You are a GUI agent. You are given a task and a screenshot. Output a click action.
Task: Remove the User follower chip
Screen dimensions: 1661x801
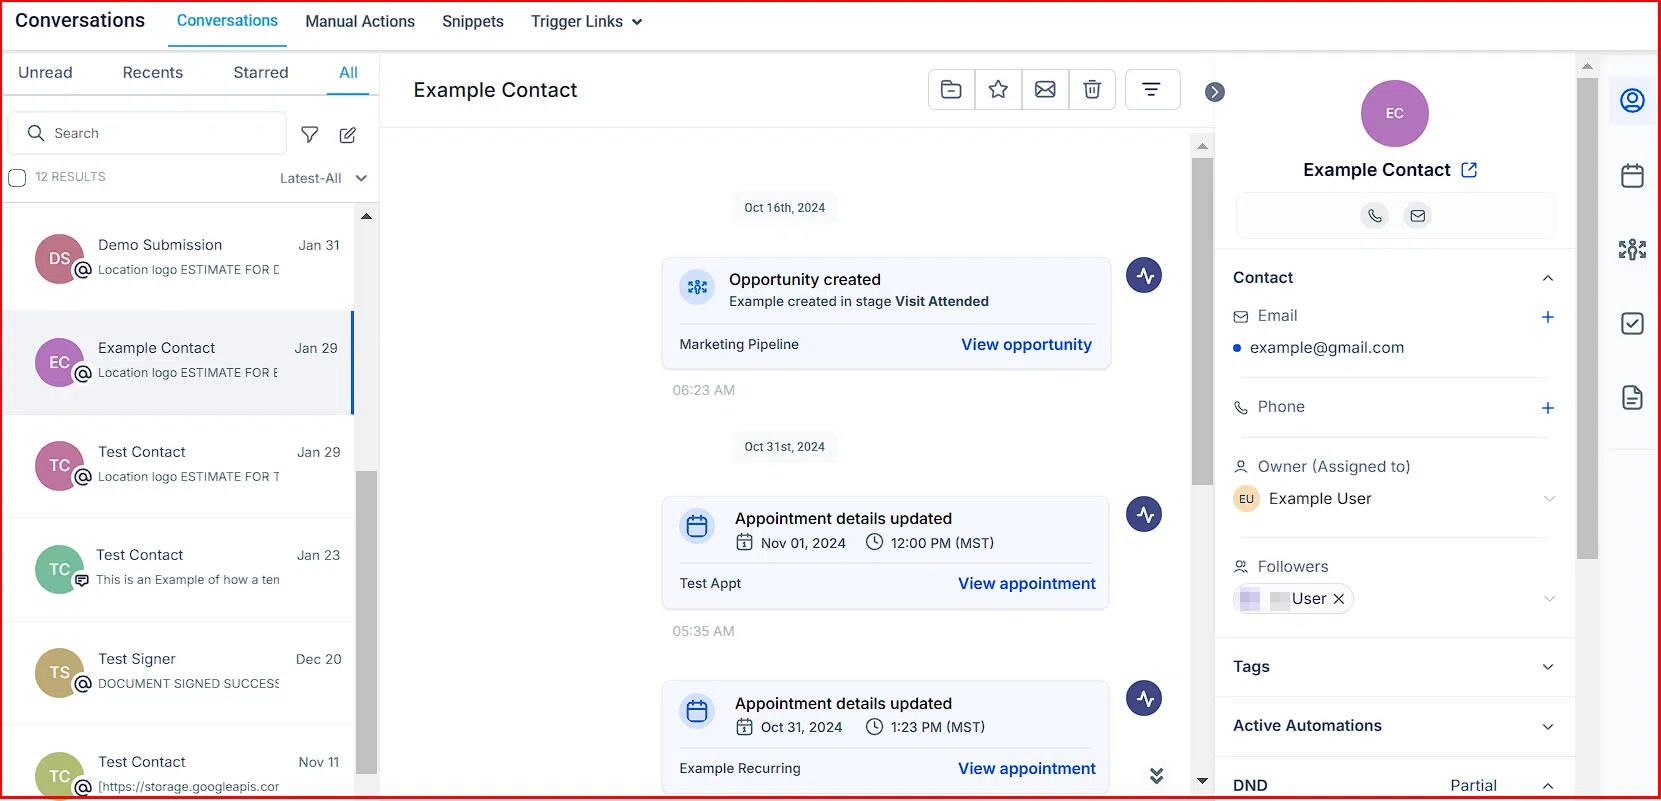coord(1339,599)
